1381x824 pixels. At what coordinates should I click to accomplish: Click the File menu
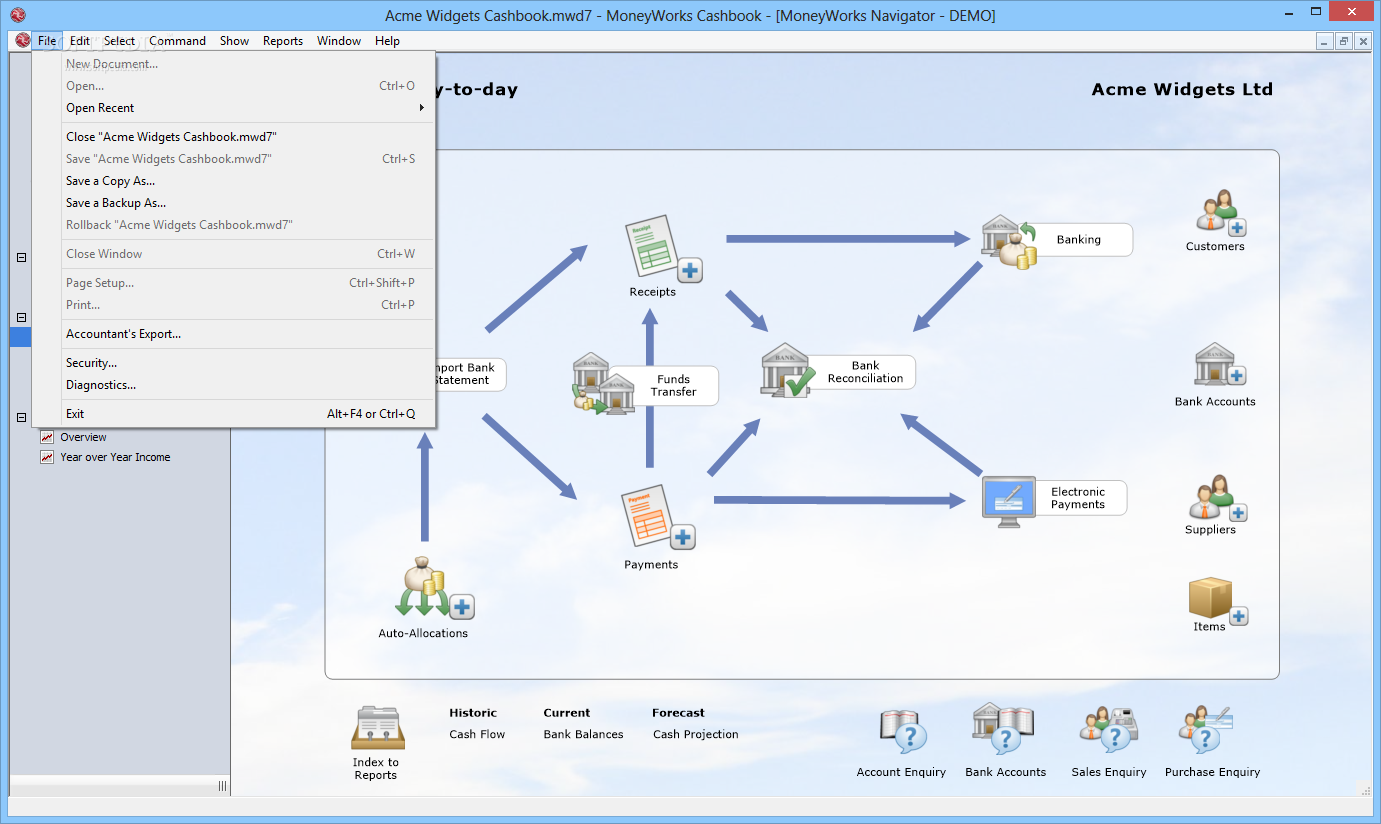tap(47, 41)
